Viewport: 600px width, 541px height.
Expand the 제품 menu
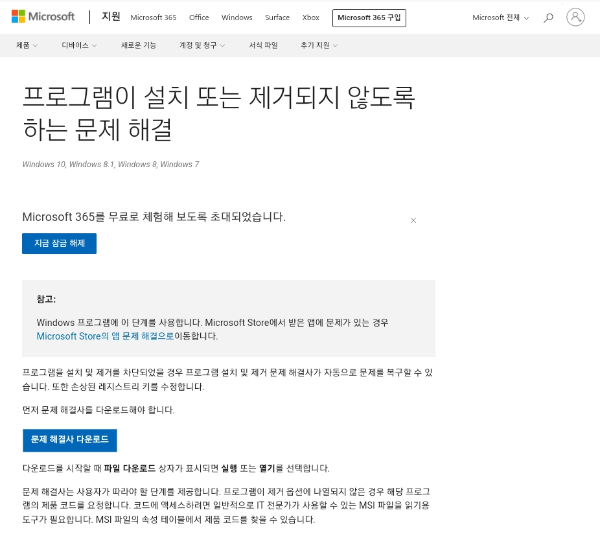point(27,46)
